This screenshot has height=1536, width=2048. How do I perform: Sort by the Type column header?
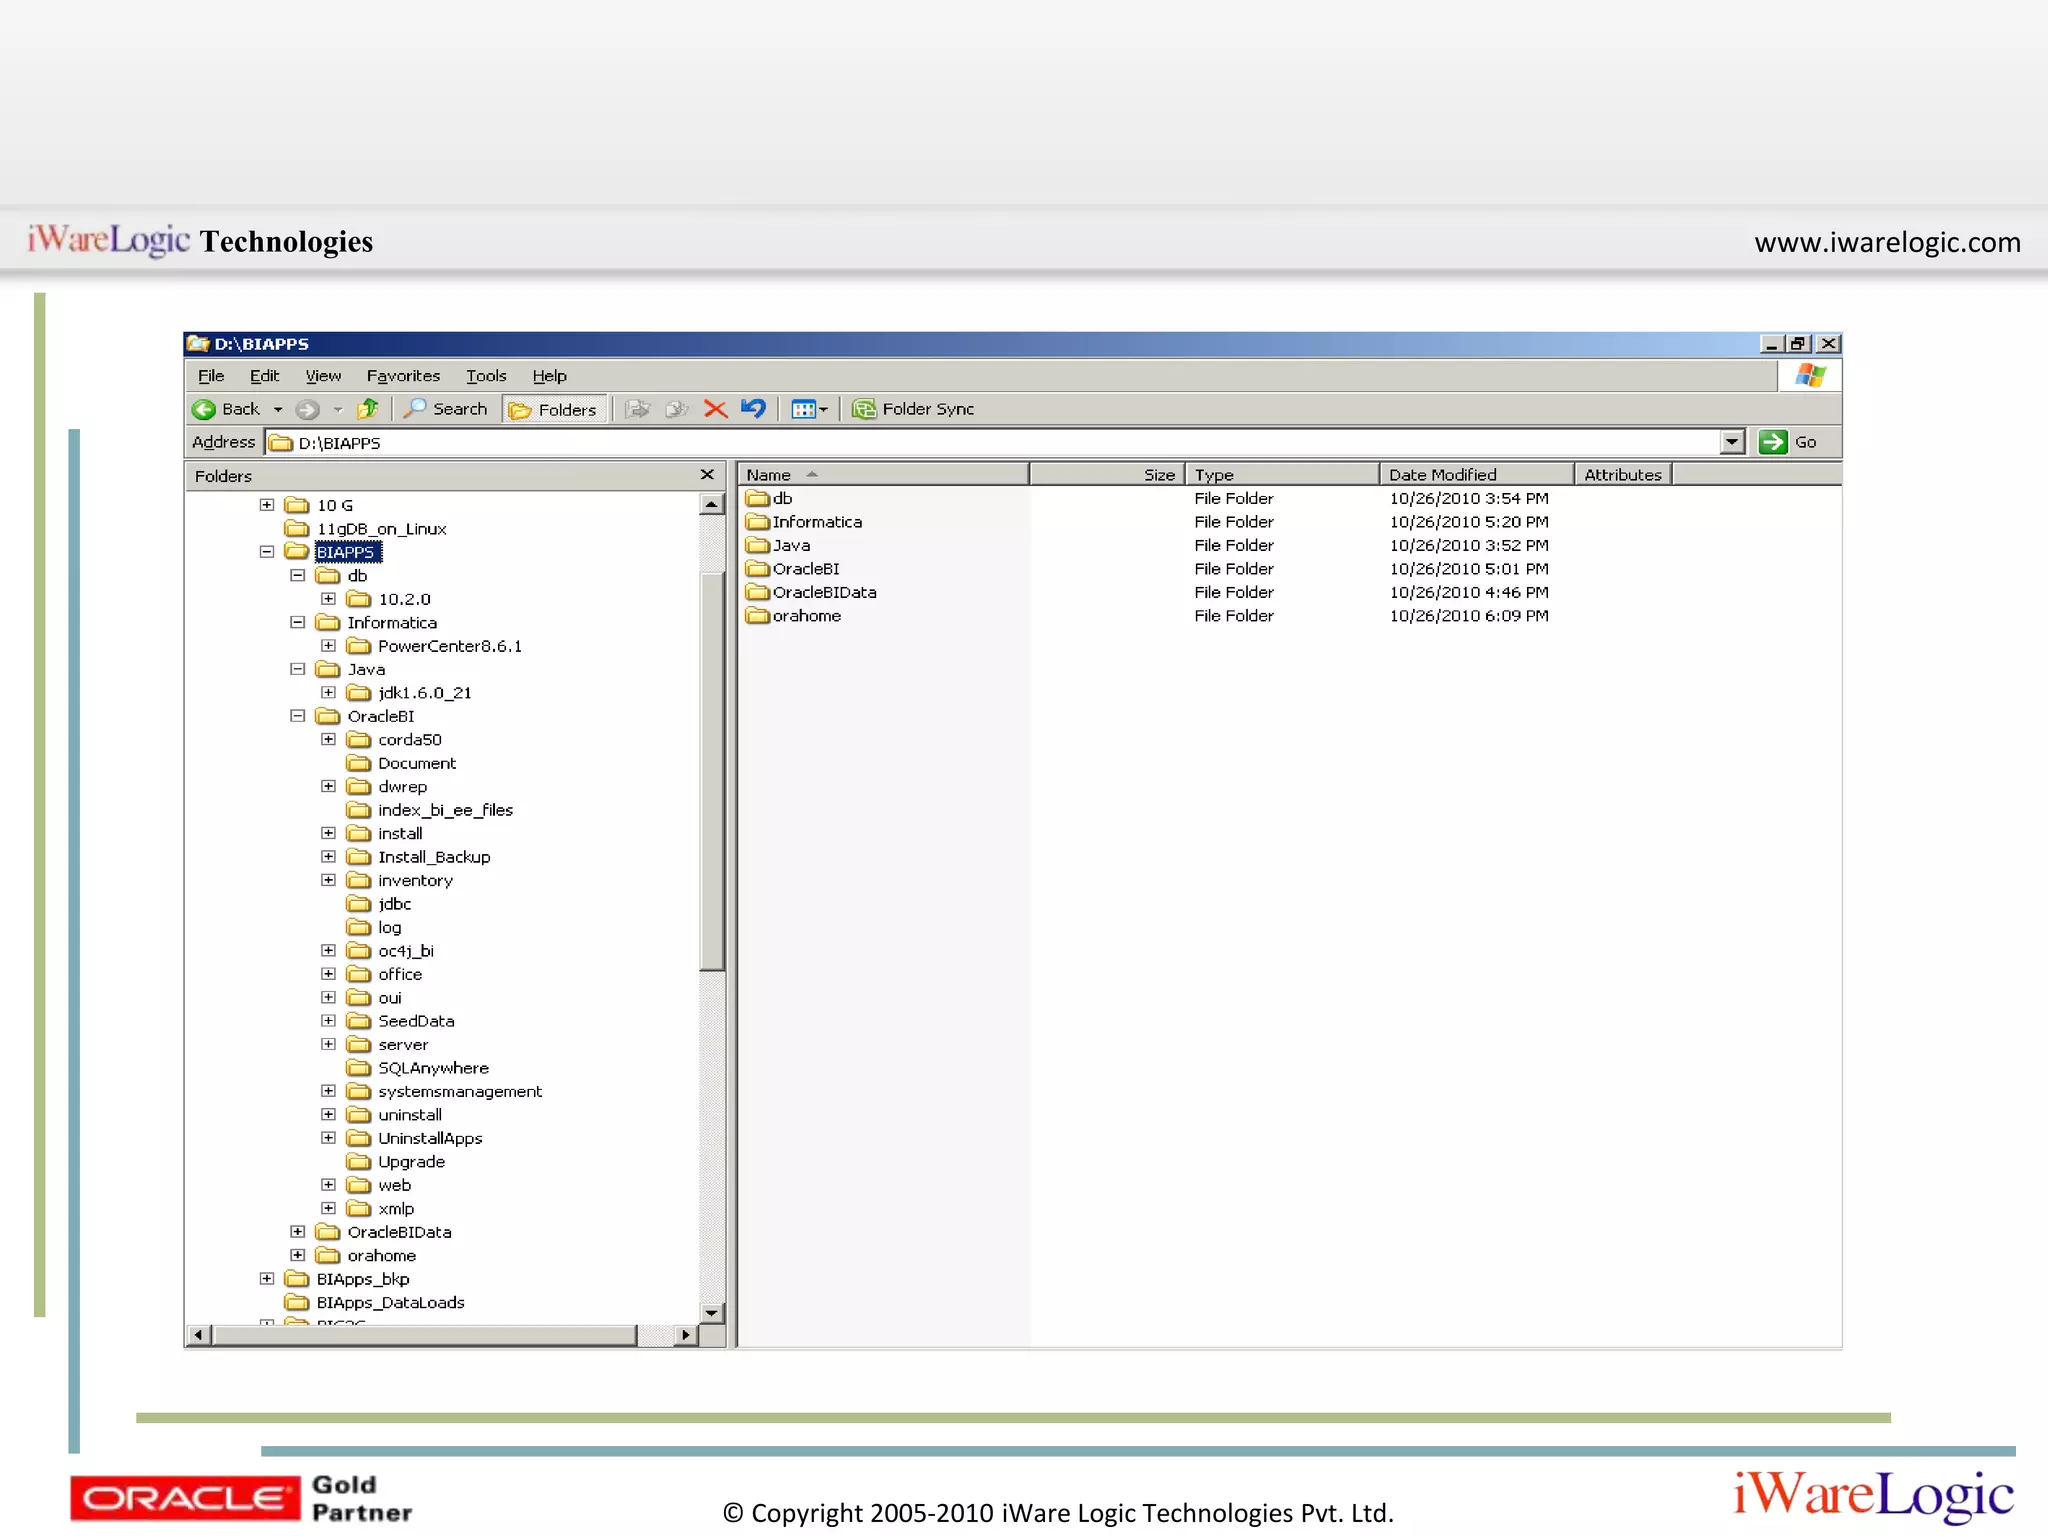[x=1282, y=475]
